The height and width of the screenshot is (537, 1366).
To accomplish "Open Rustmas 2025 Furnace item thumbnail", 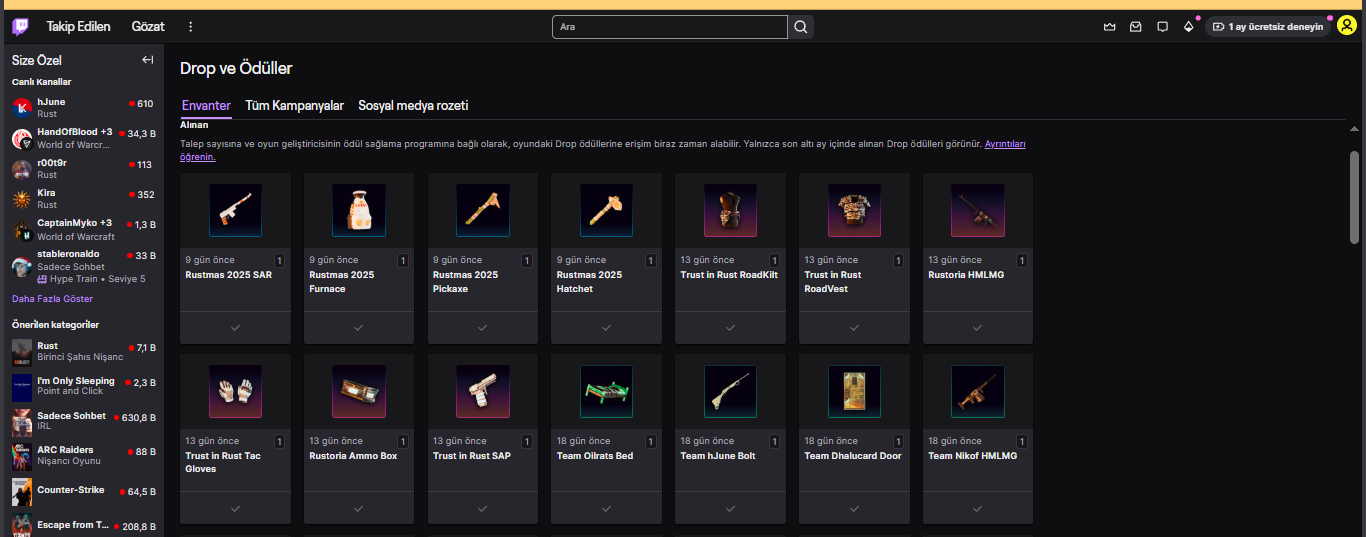I will [x=359, y=210].
